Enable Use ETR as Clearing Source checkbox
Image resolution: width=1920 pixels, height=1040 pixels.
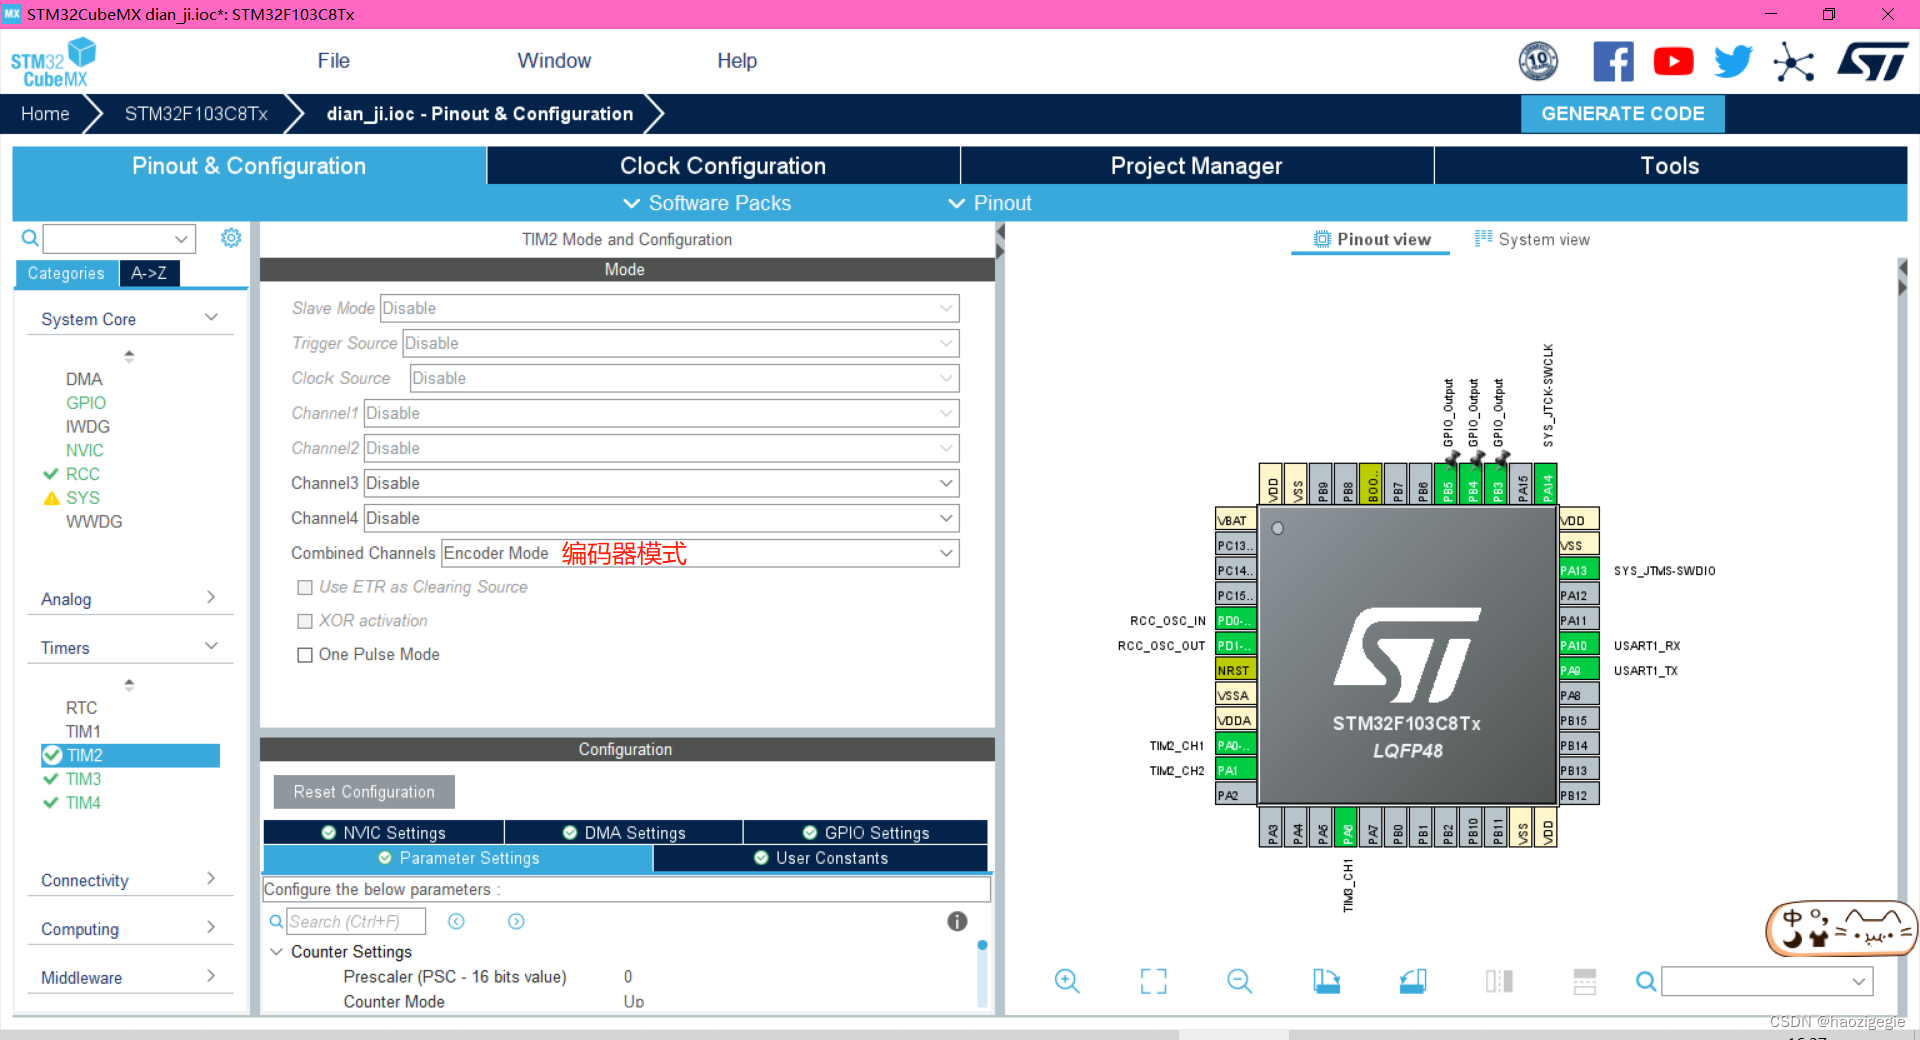point(305,587)
